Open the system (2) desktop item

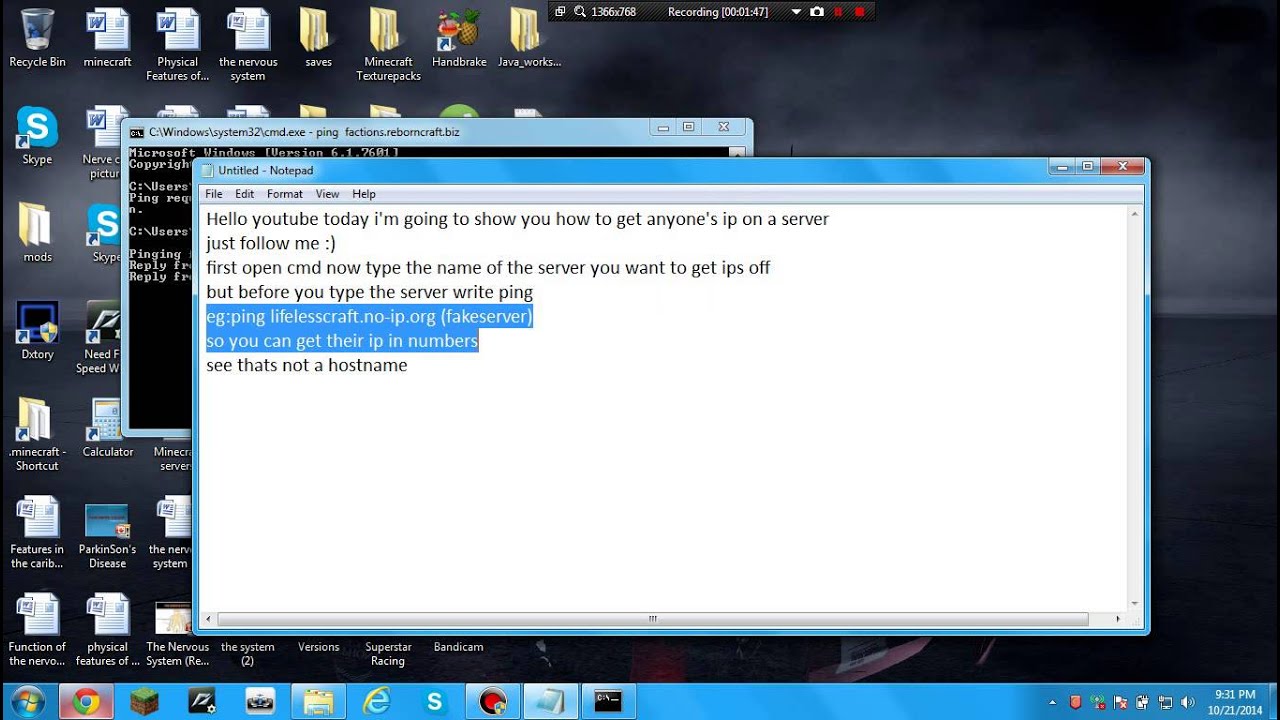click(x=247, y=653)
